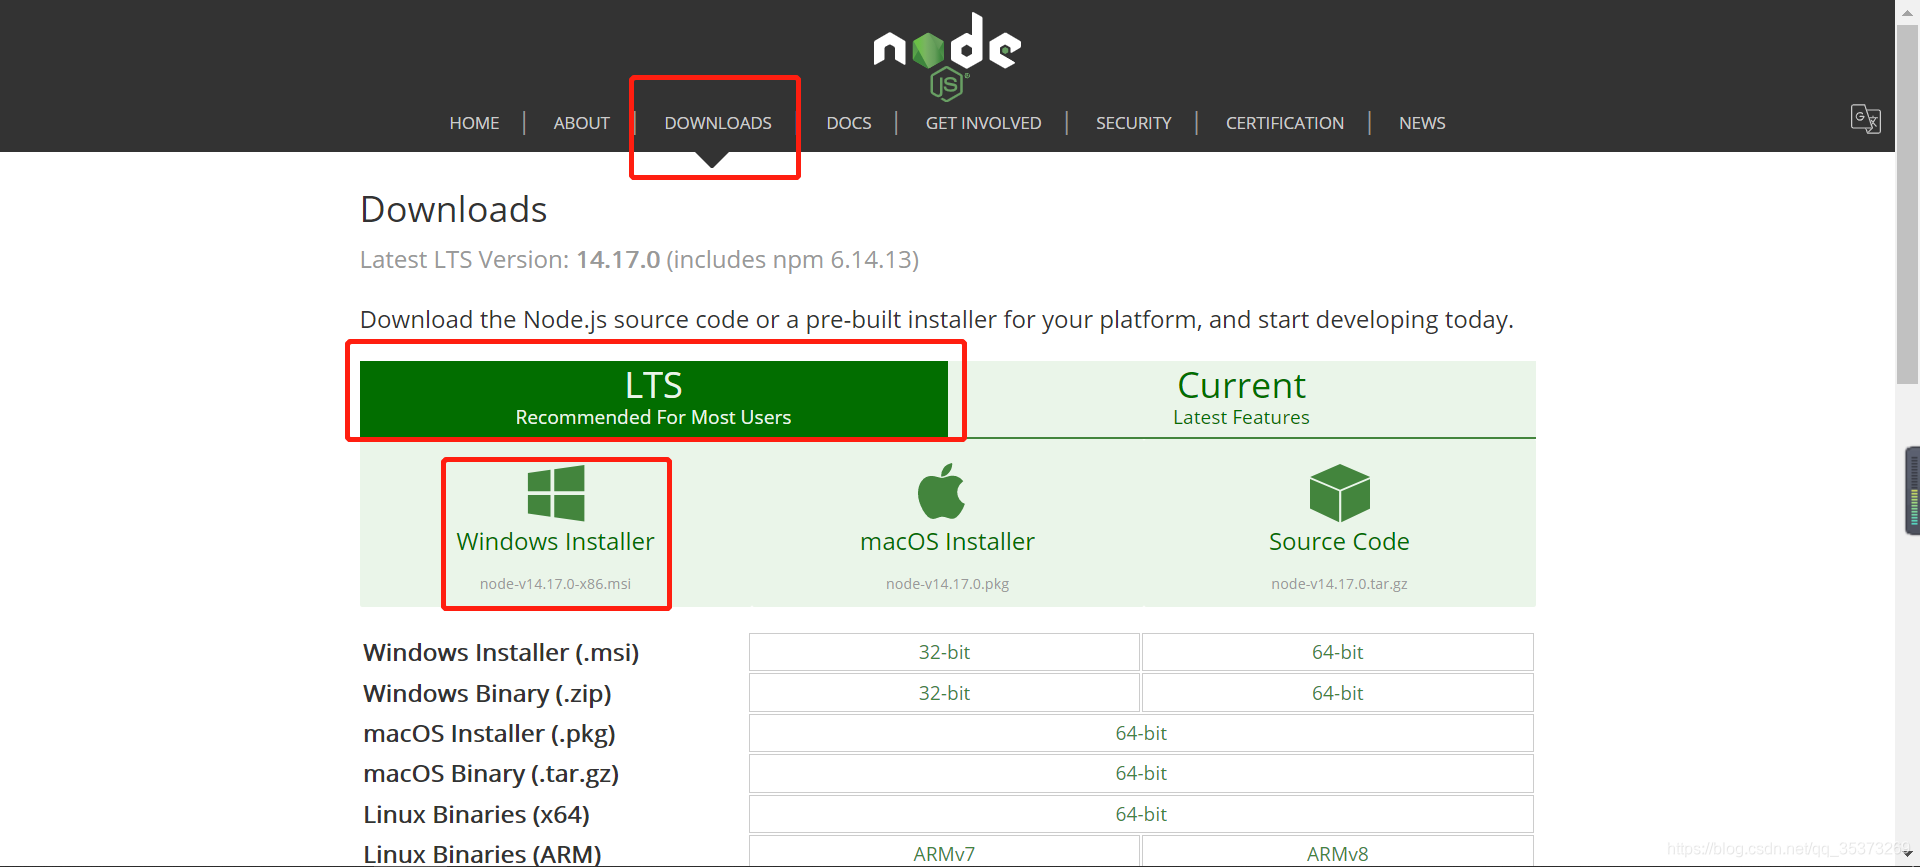
Task: Click the side widget on the right edge
Action: point(1912,491)
